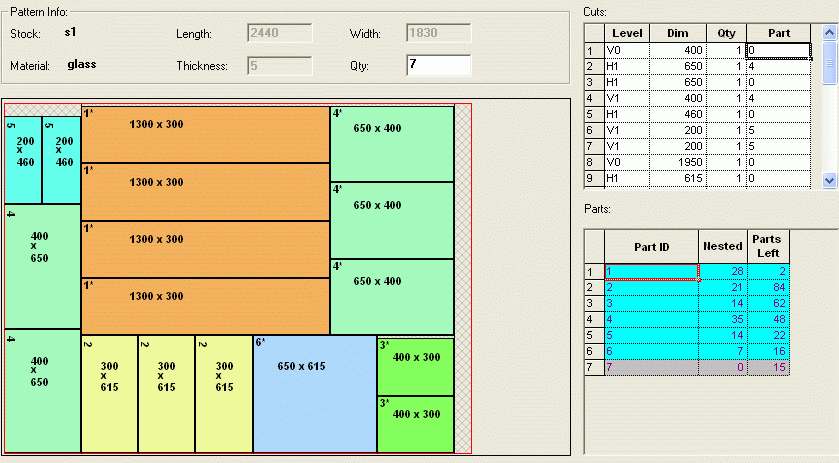Click the Qty input field showing 7
This screenshot has height=463, width=839.
tap(438, 66)
